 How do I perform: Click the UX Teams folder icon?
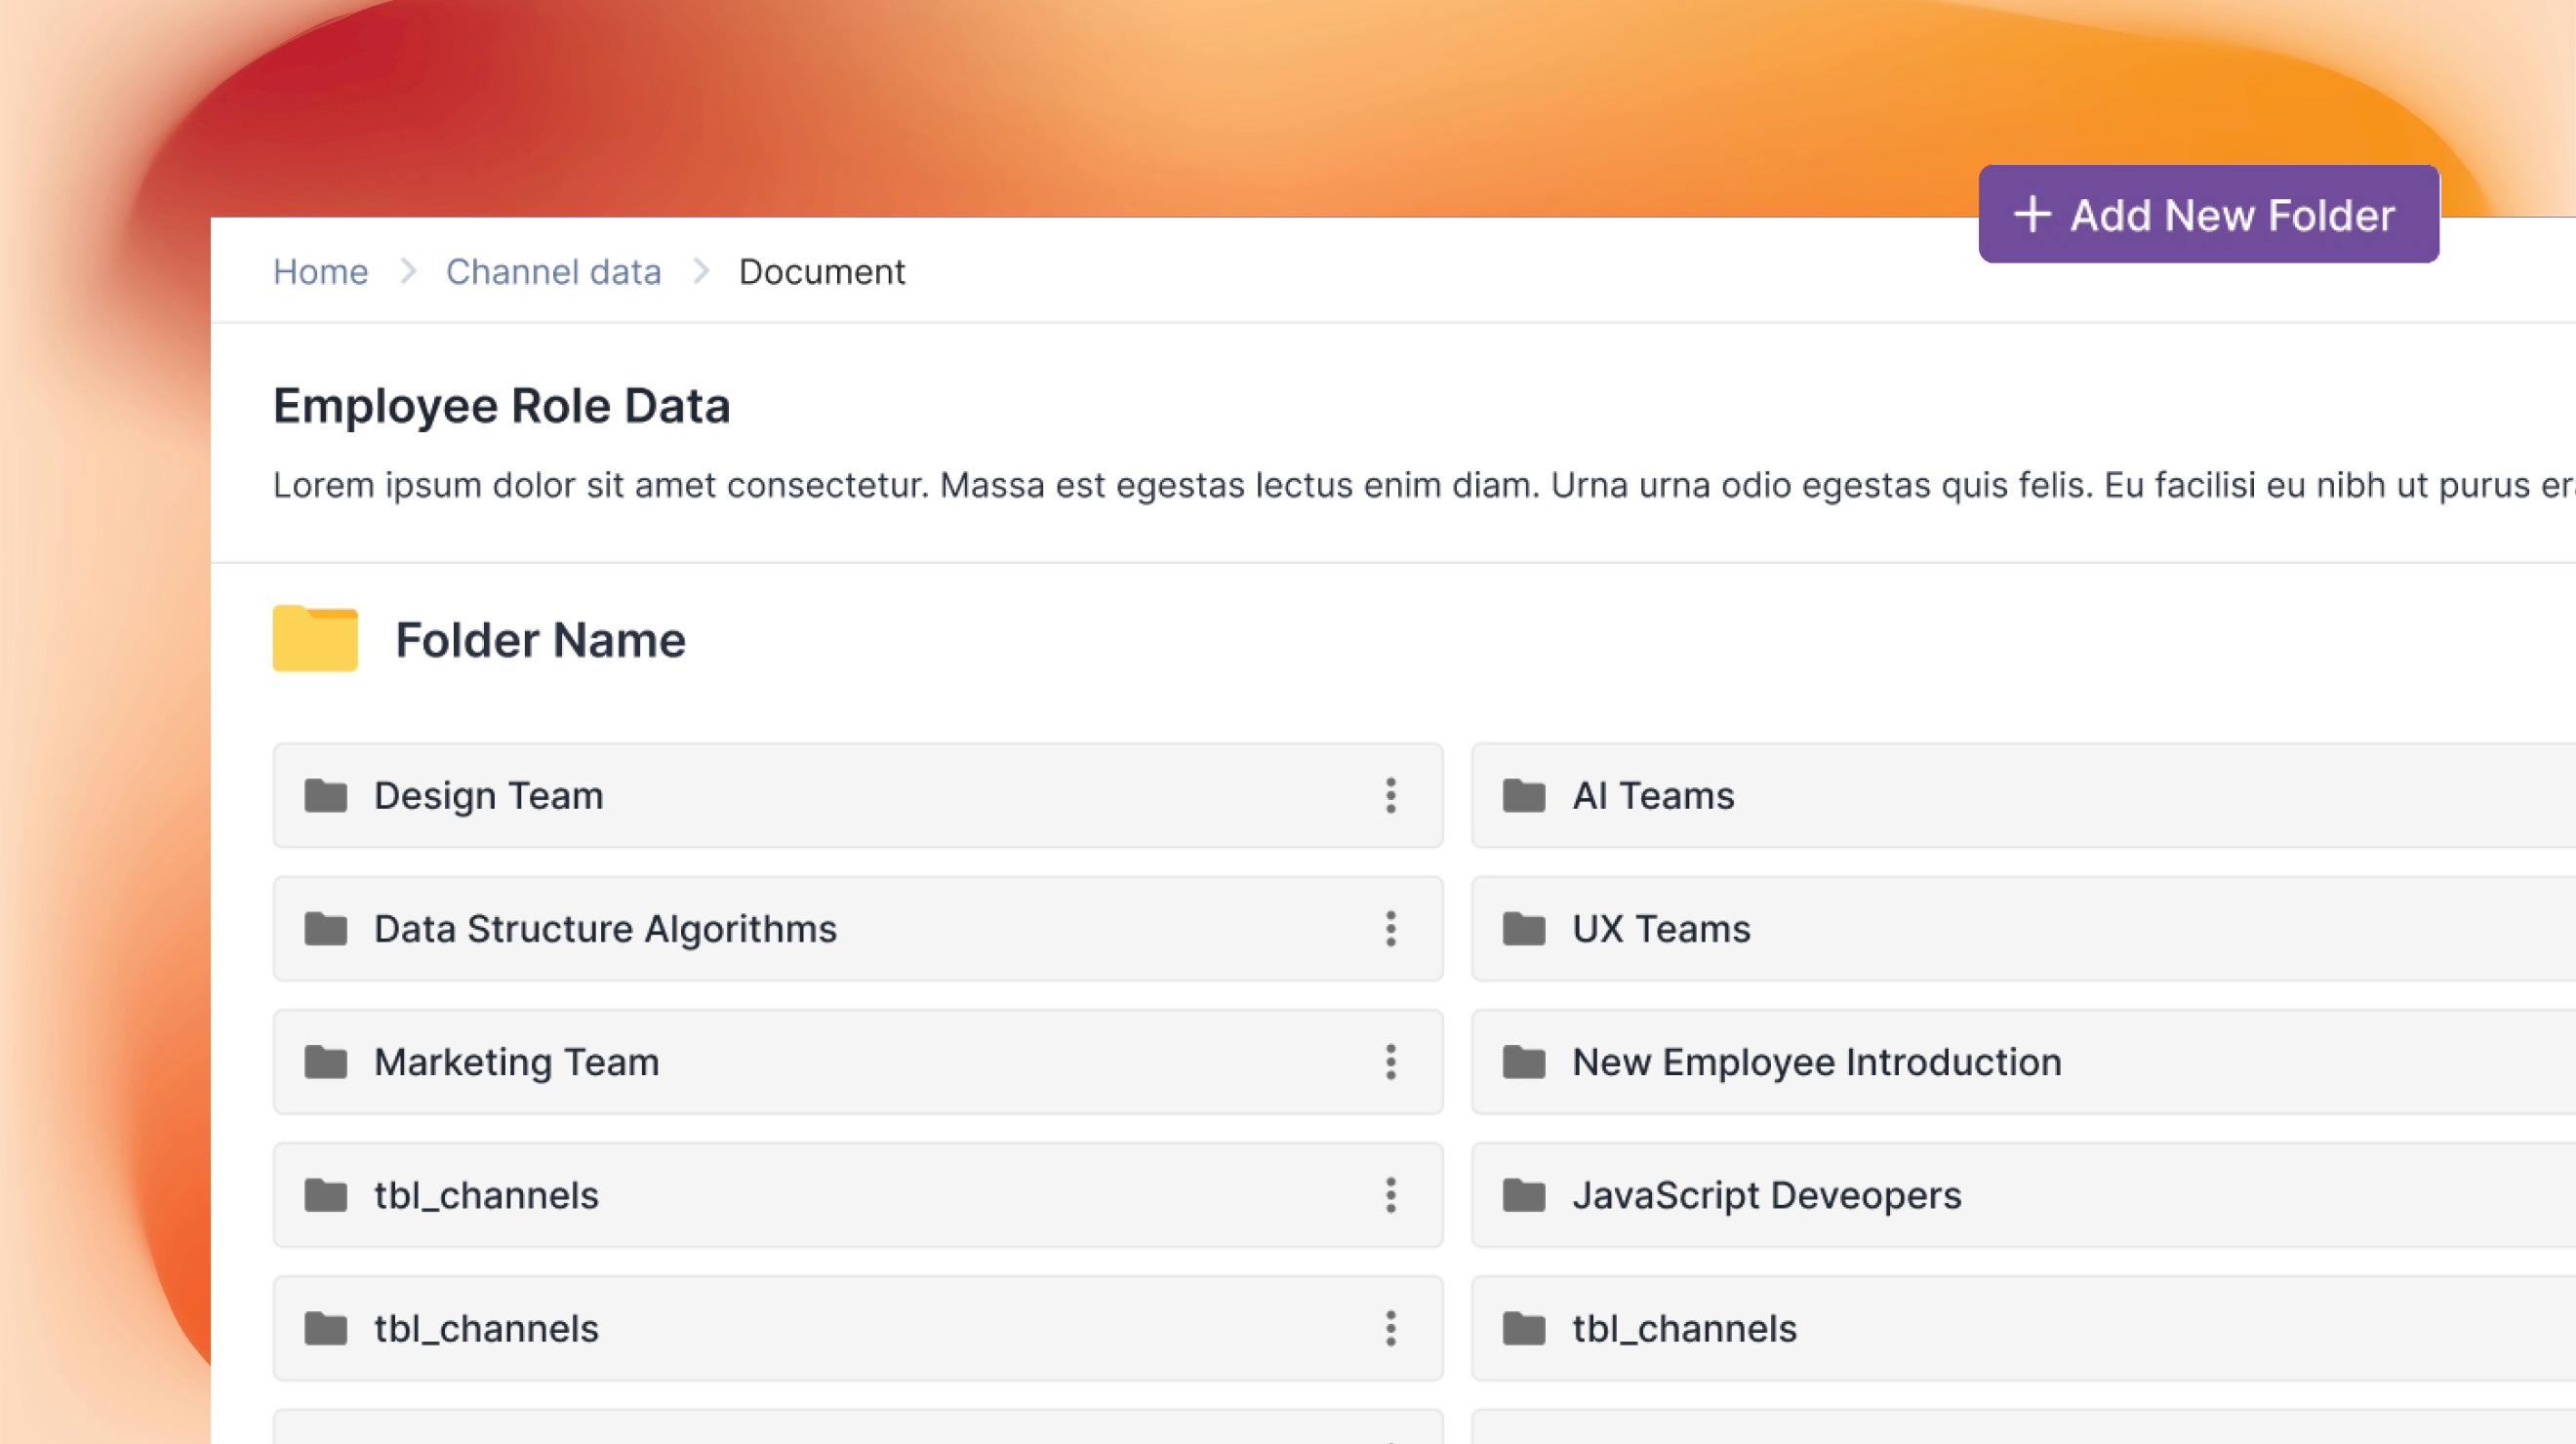click(x=1524, y=929)
